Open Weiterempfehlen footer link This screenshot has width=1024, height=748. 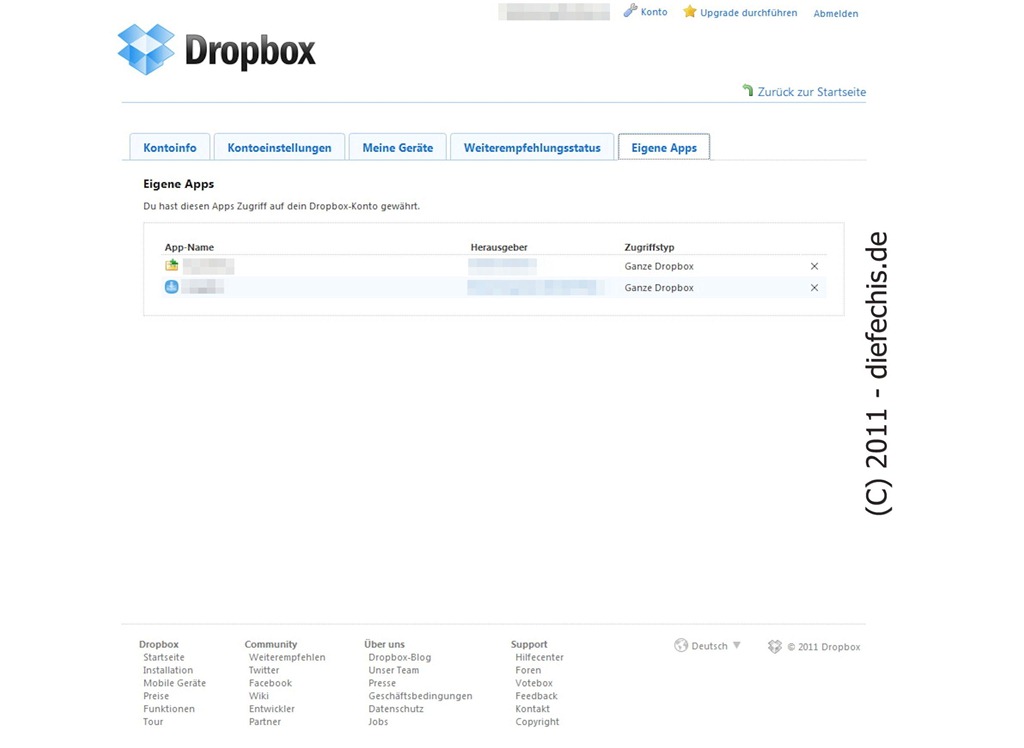(287, 657)
